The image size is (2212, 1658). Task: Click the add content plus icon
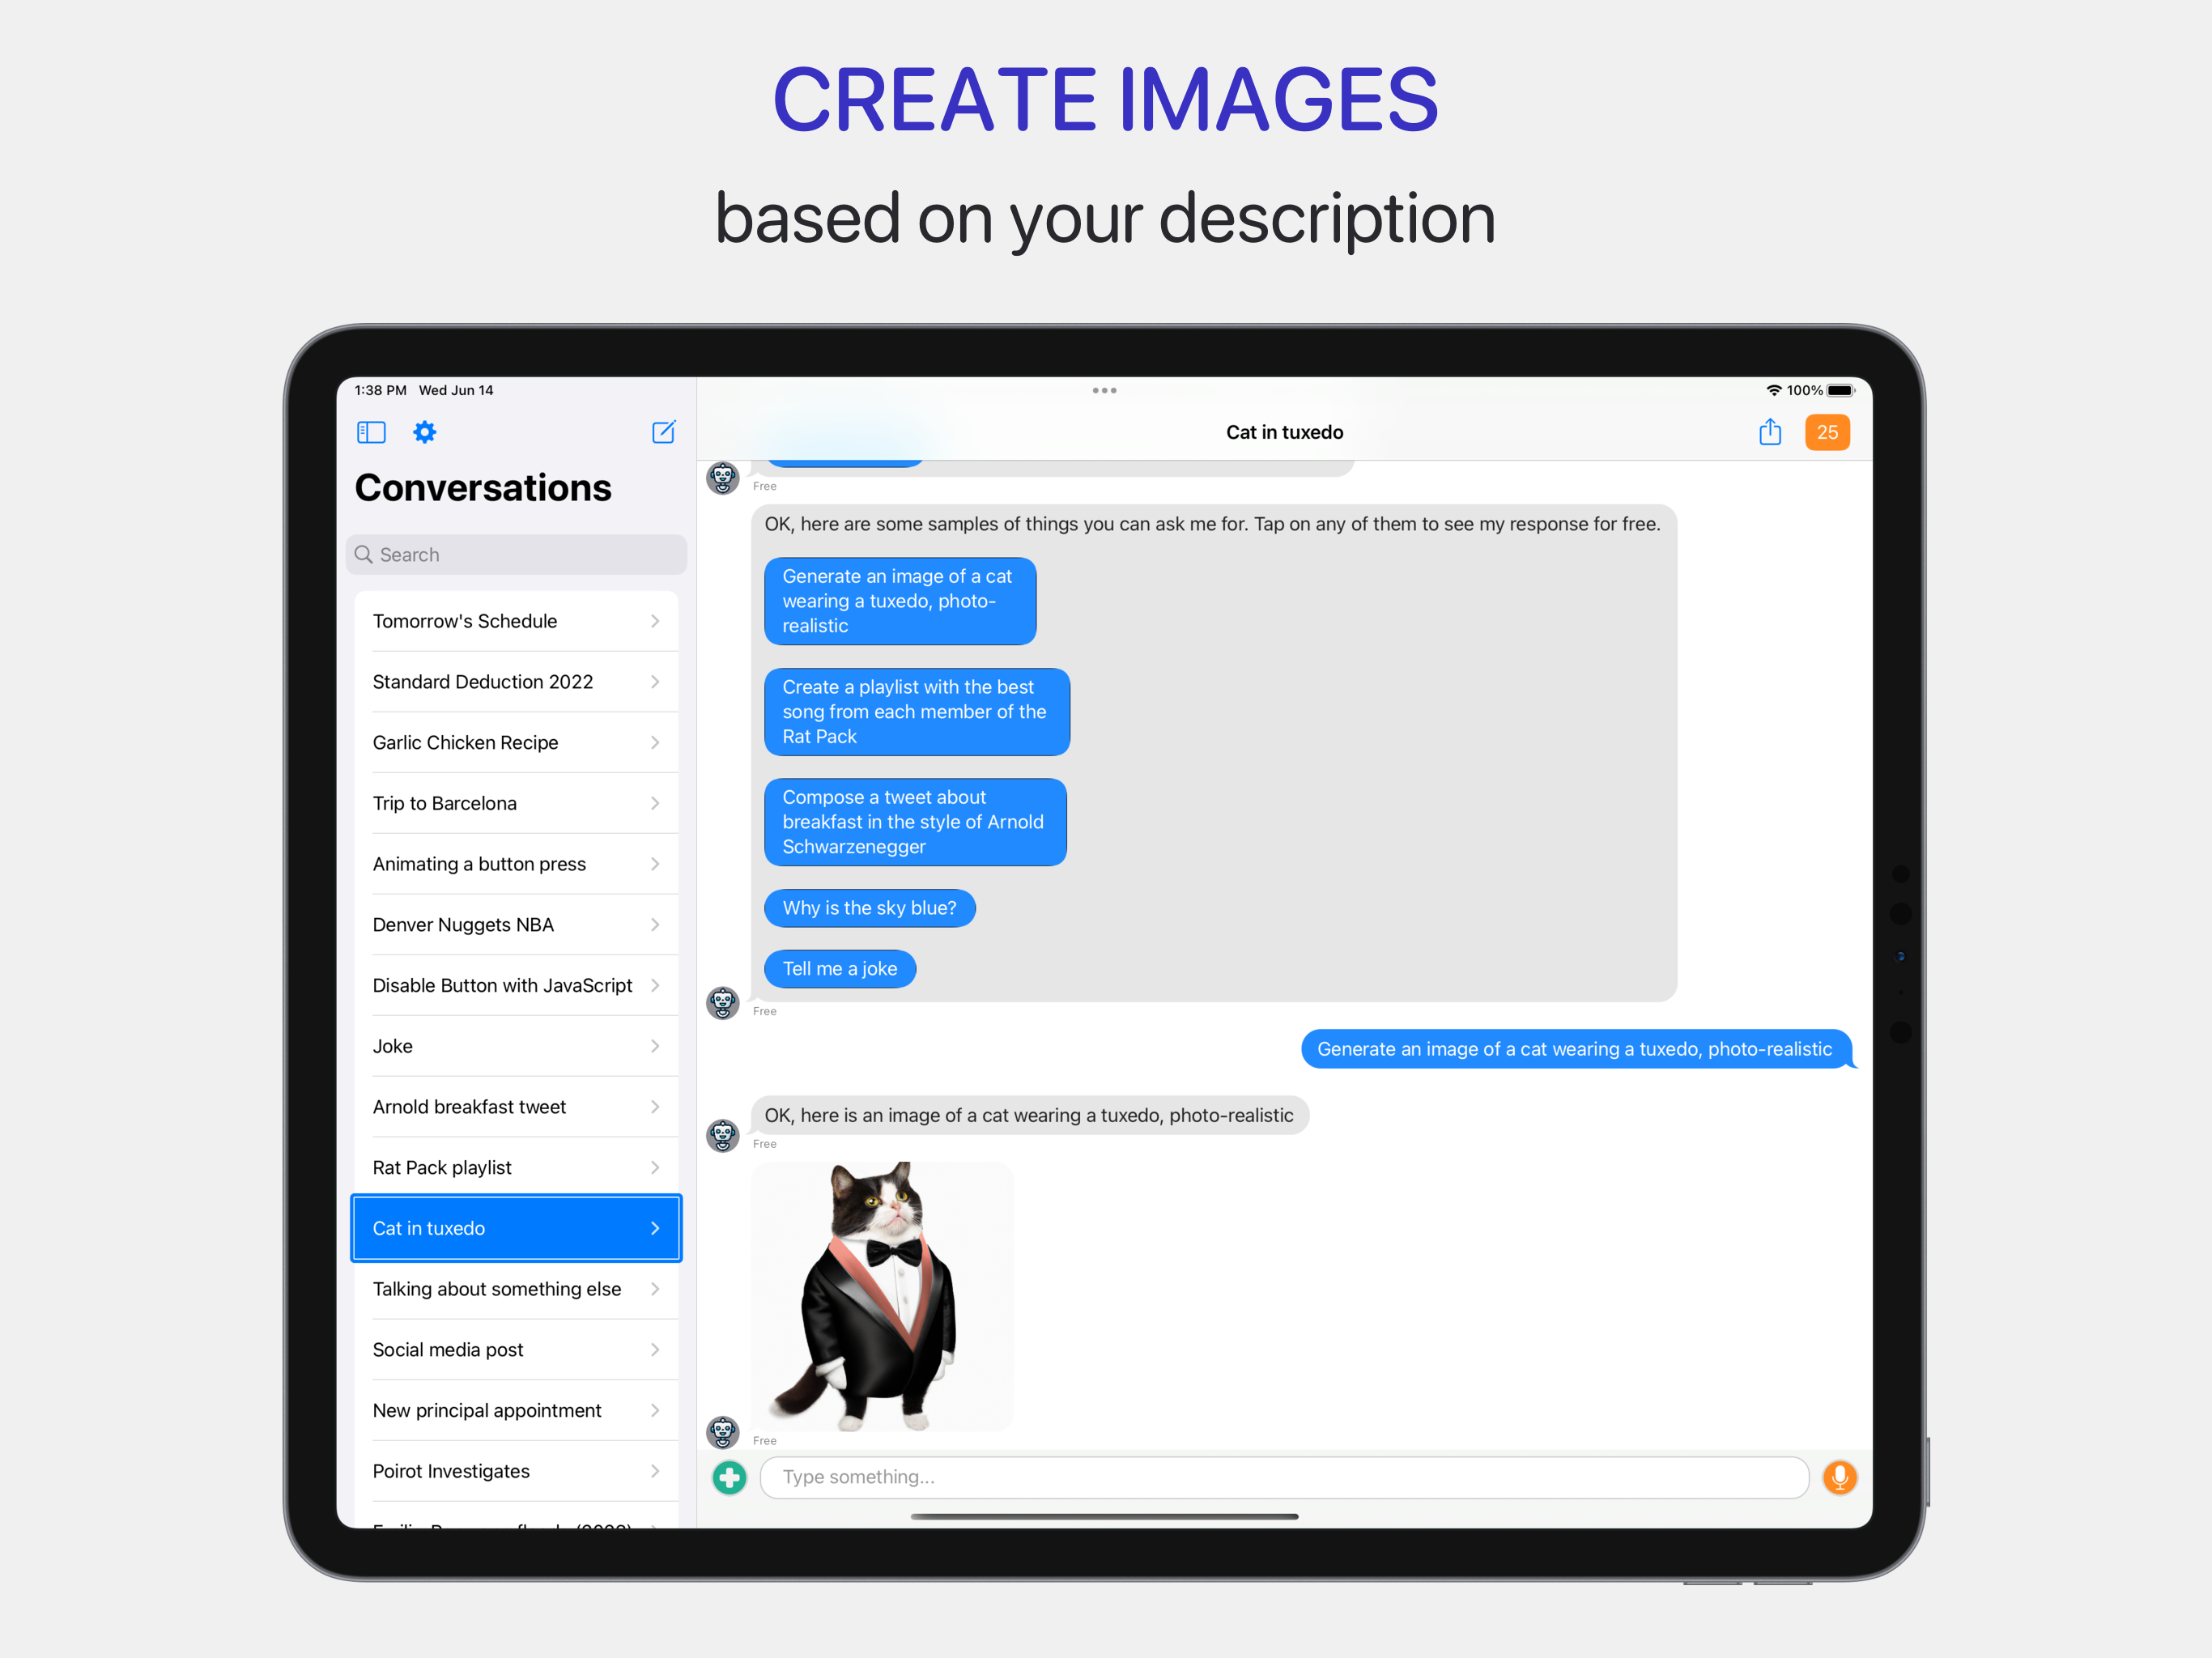(x=730, y=1477)
